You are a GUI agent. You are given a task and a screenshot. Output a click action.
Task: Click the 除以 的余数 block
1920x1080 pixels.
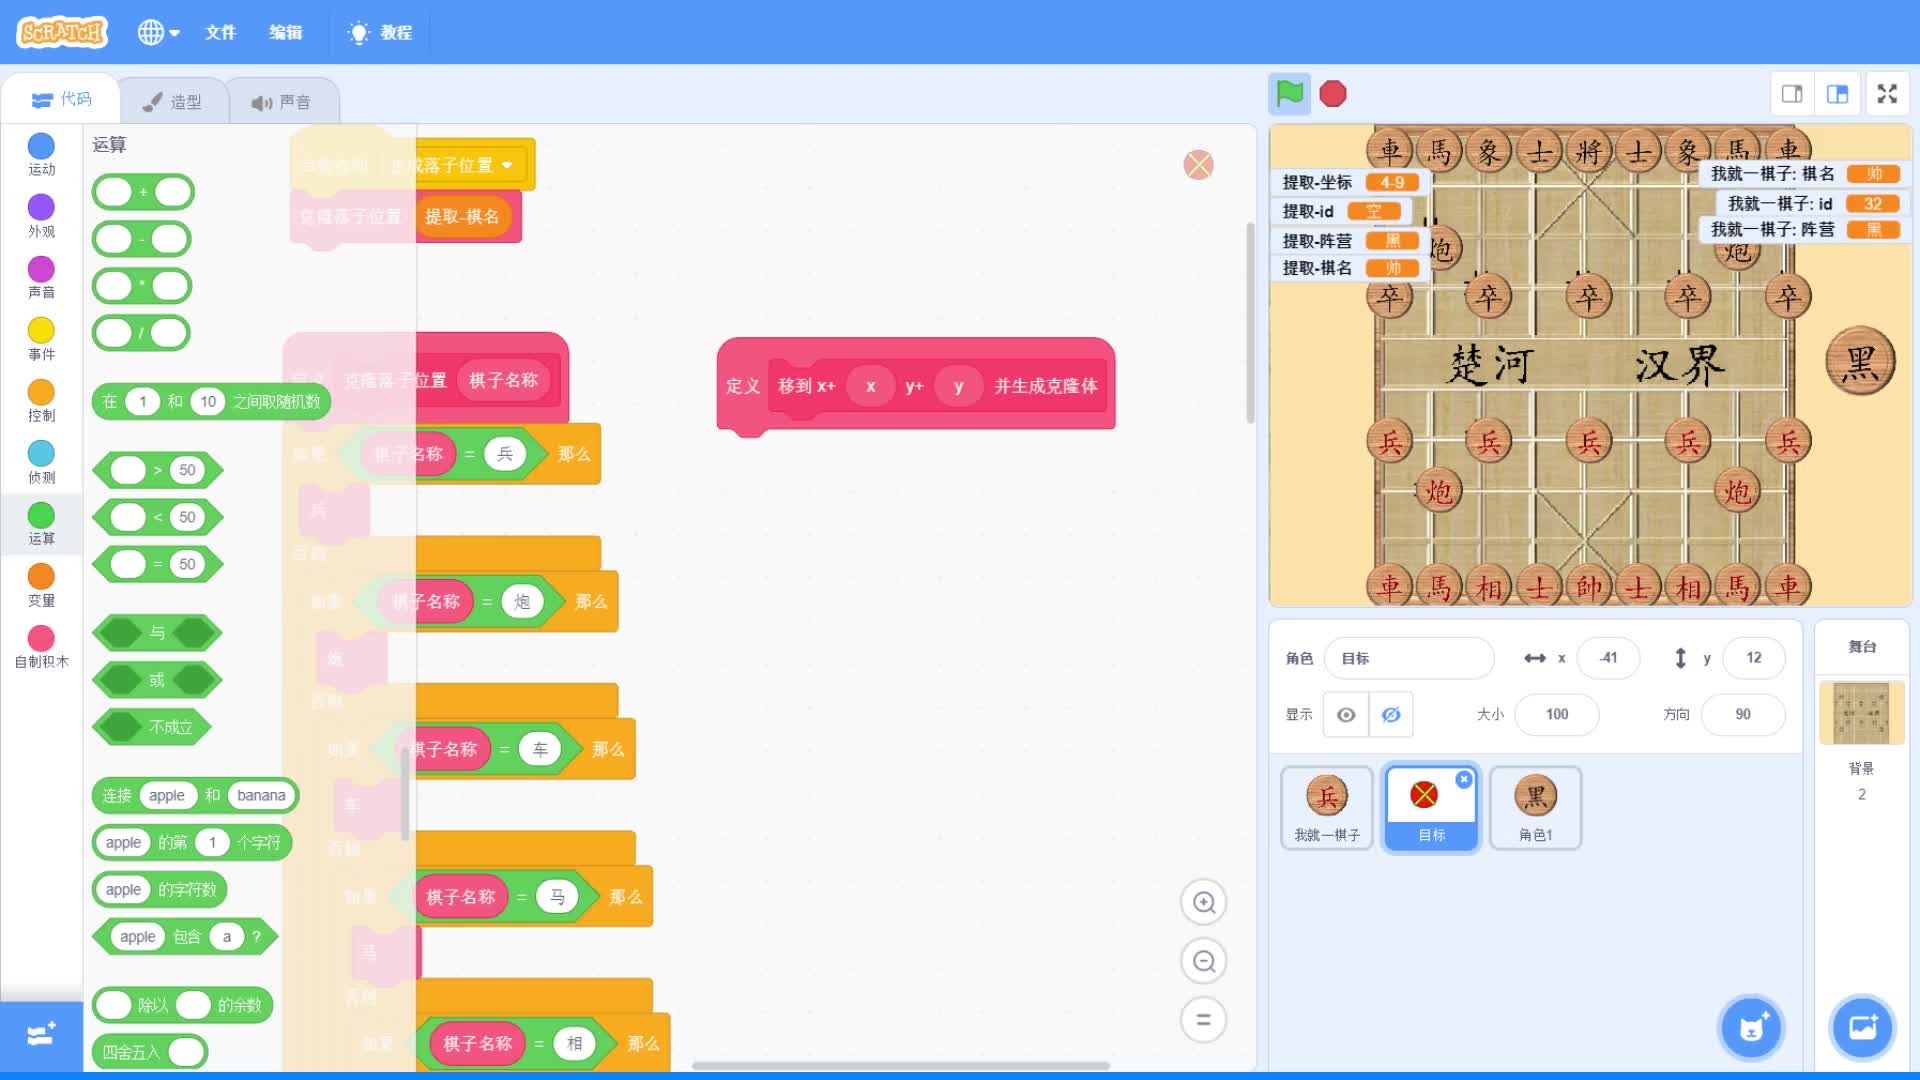point(182,1004)
